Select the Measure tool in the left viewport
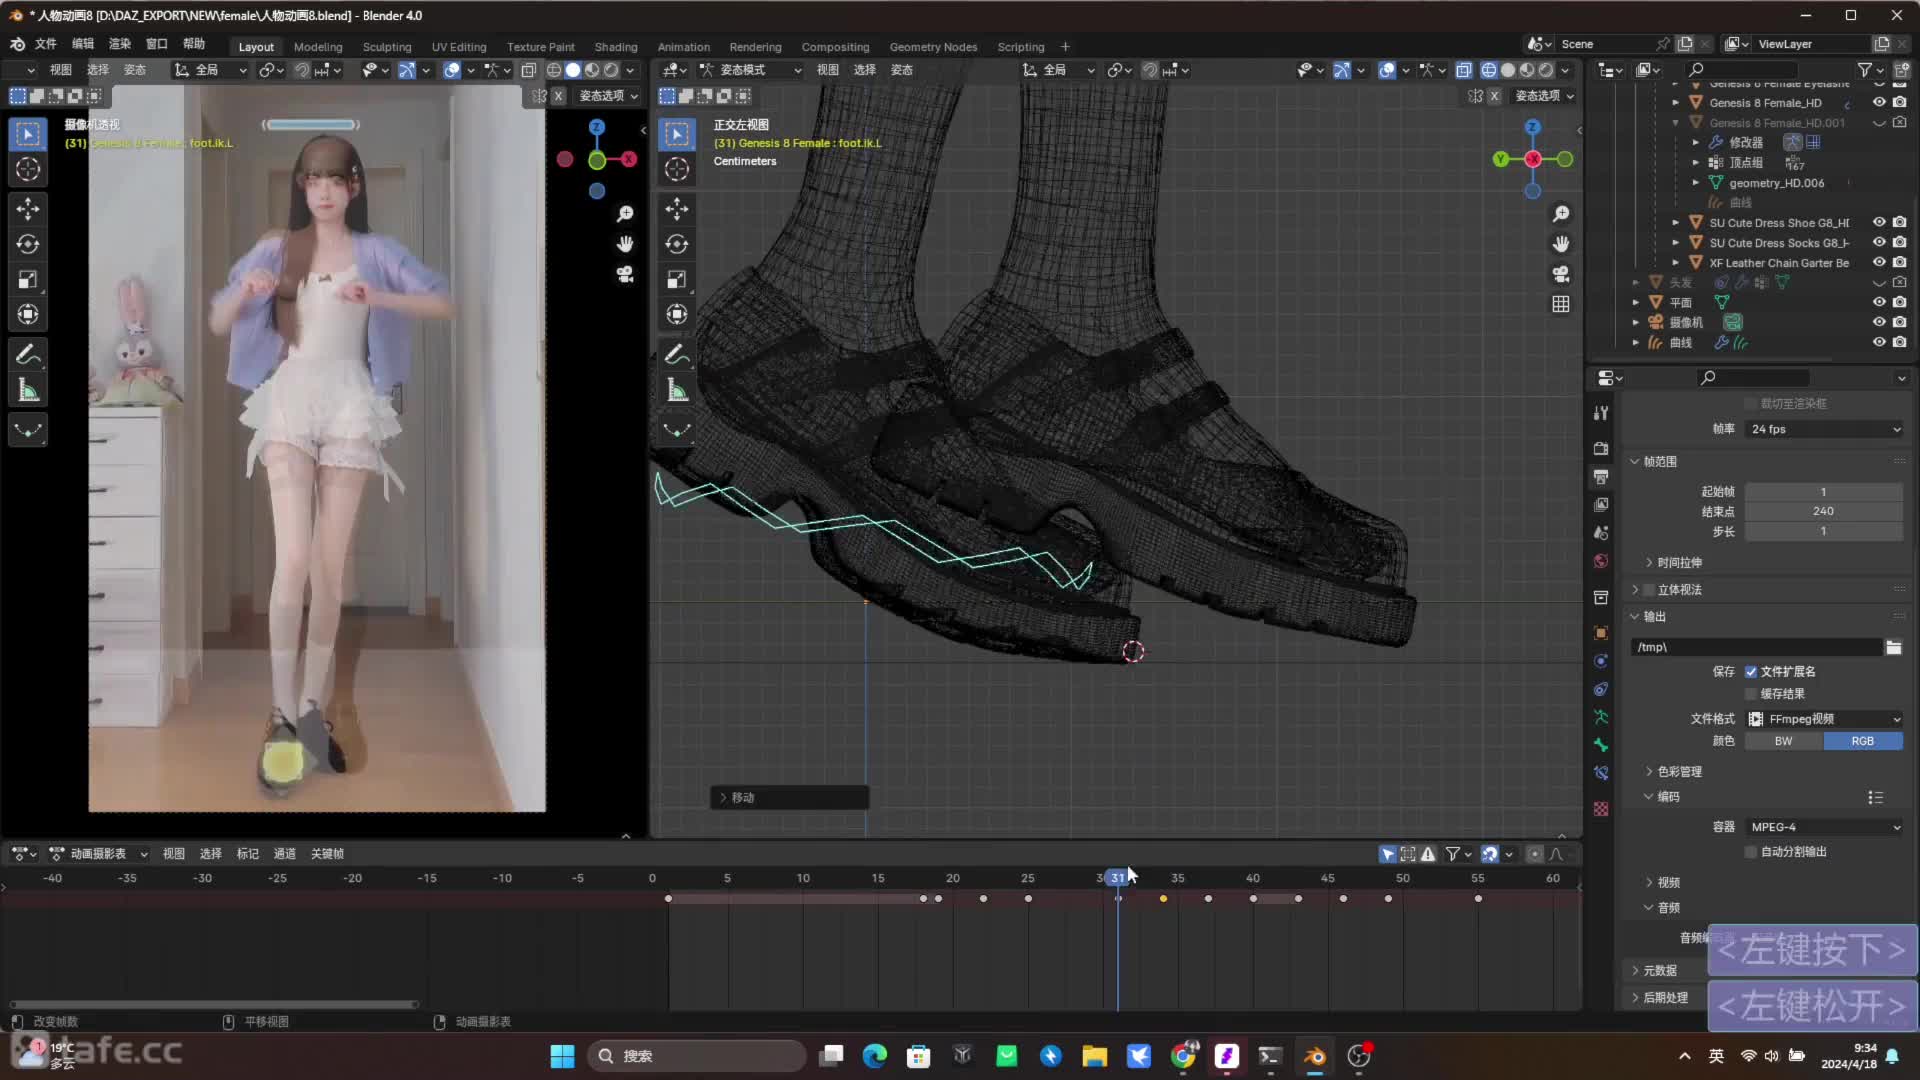The image size is (1920, 1080). (x=28, y=390)
